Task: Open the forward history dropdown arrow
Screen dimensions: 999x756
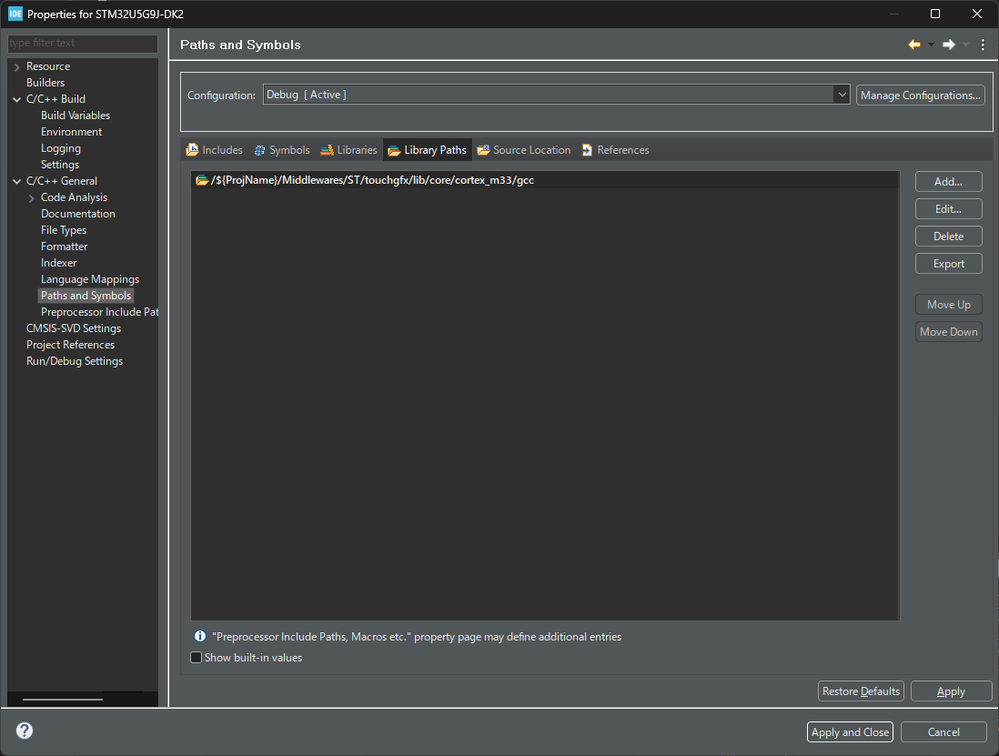Action: click(x=965, y=45)
